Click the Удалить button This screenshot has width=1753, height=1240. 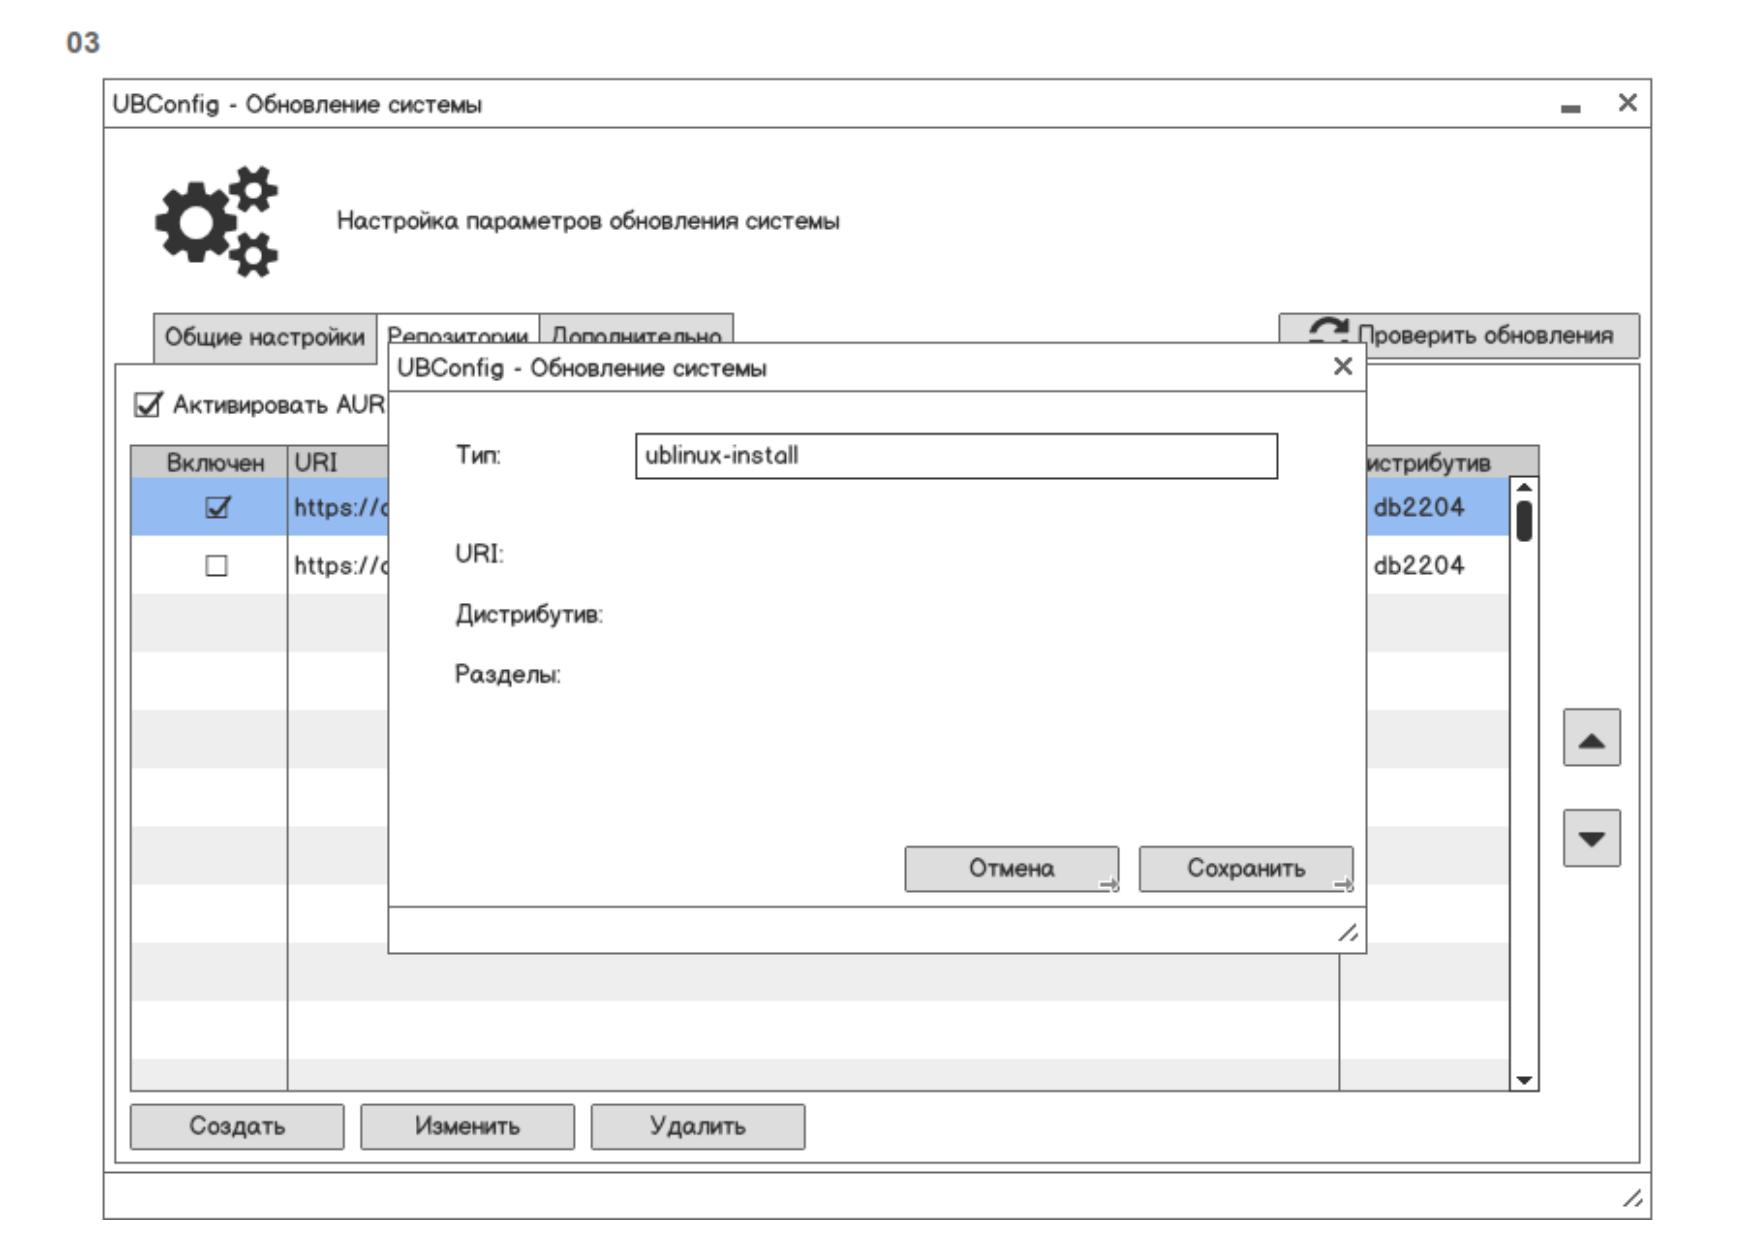tap(697, 1127)
